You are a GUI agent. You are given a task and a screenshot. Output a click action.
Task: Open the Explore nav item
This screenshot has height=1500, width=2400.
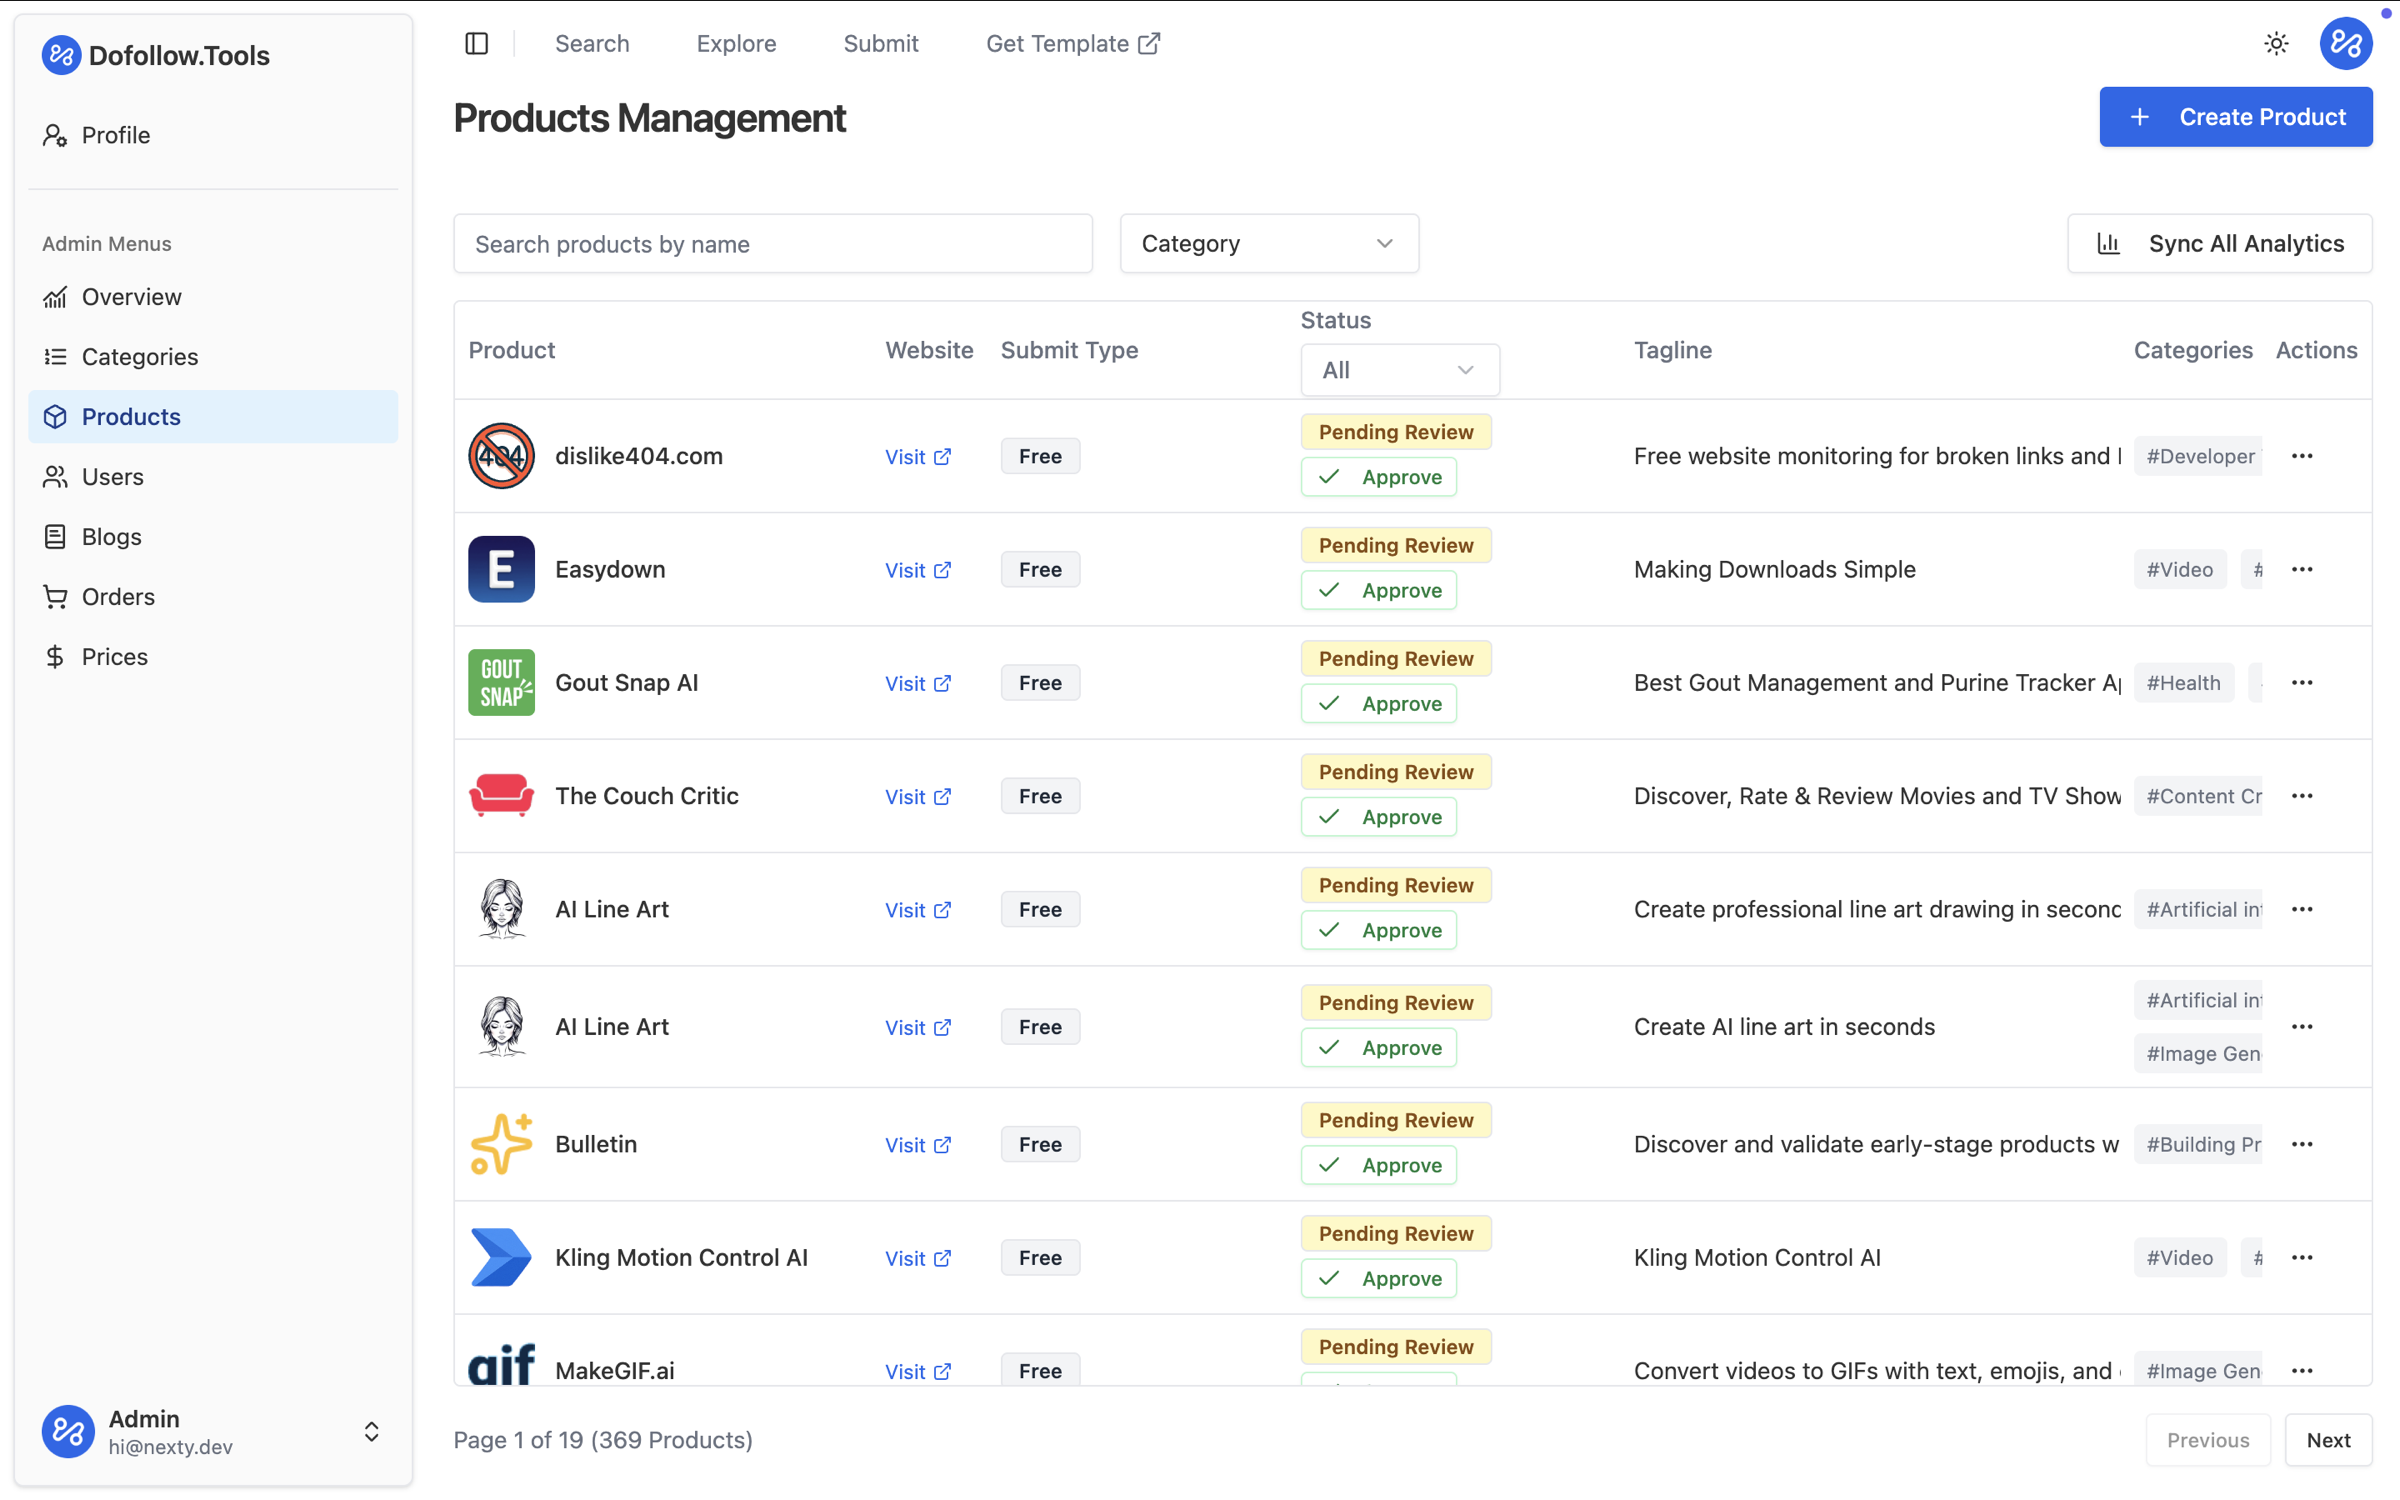click(x=736, y=44)
